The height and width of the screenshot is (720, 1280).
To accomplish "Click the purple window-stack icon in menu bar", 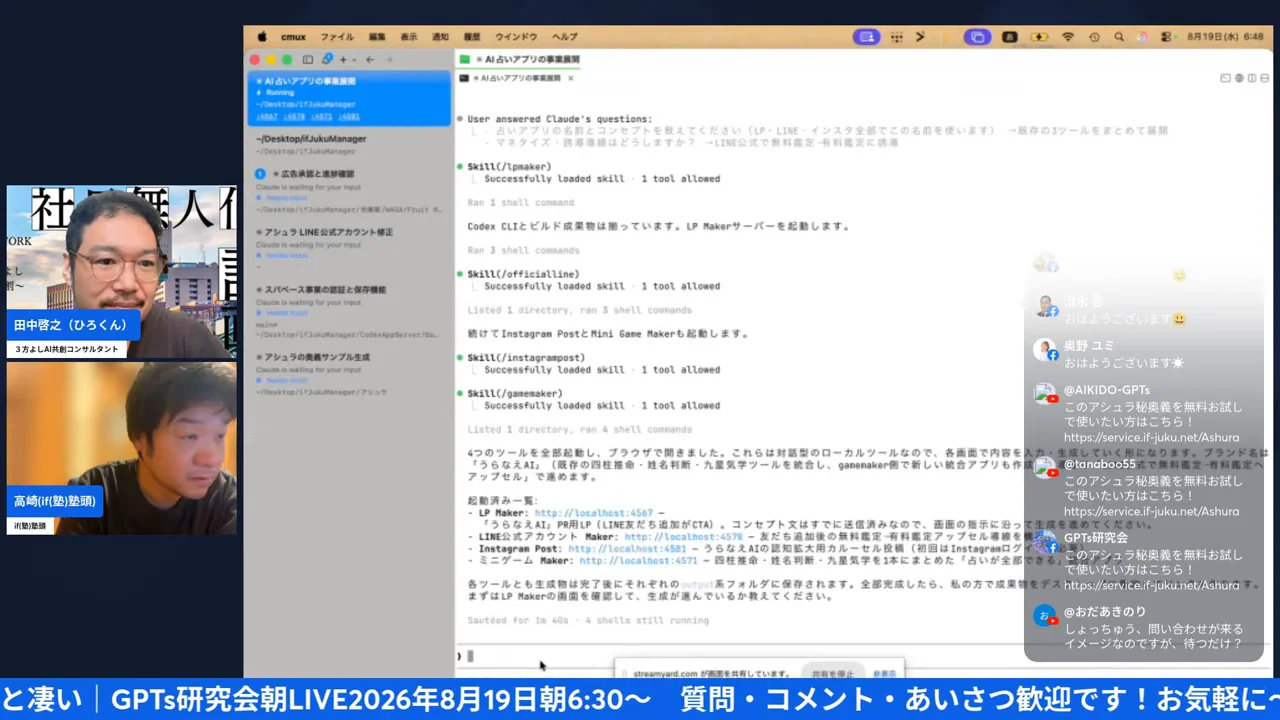I will [976, 37].
